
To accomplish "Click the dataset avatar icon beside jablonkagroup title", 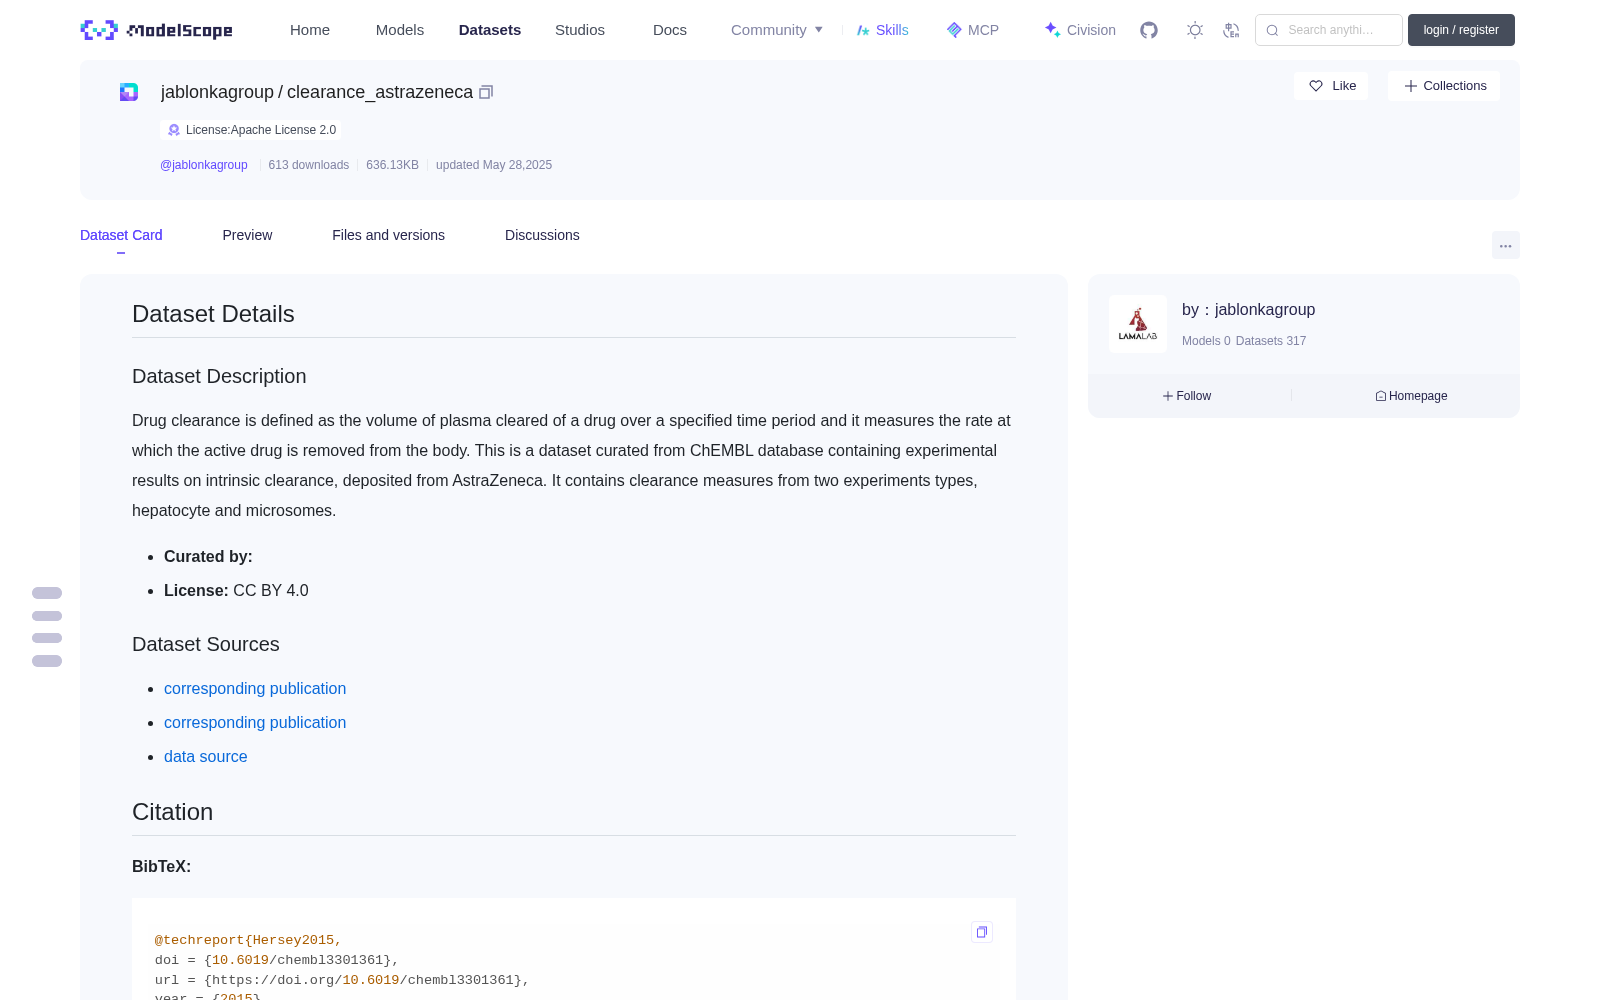I will pos(129,92).
